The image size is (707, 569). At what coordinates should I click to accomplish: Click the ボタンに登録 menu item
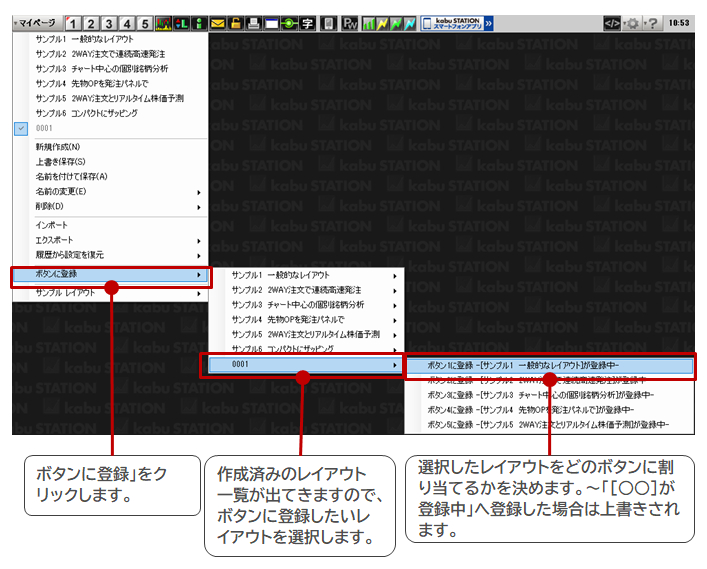point(111,275)
